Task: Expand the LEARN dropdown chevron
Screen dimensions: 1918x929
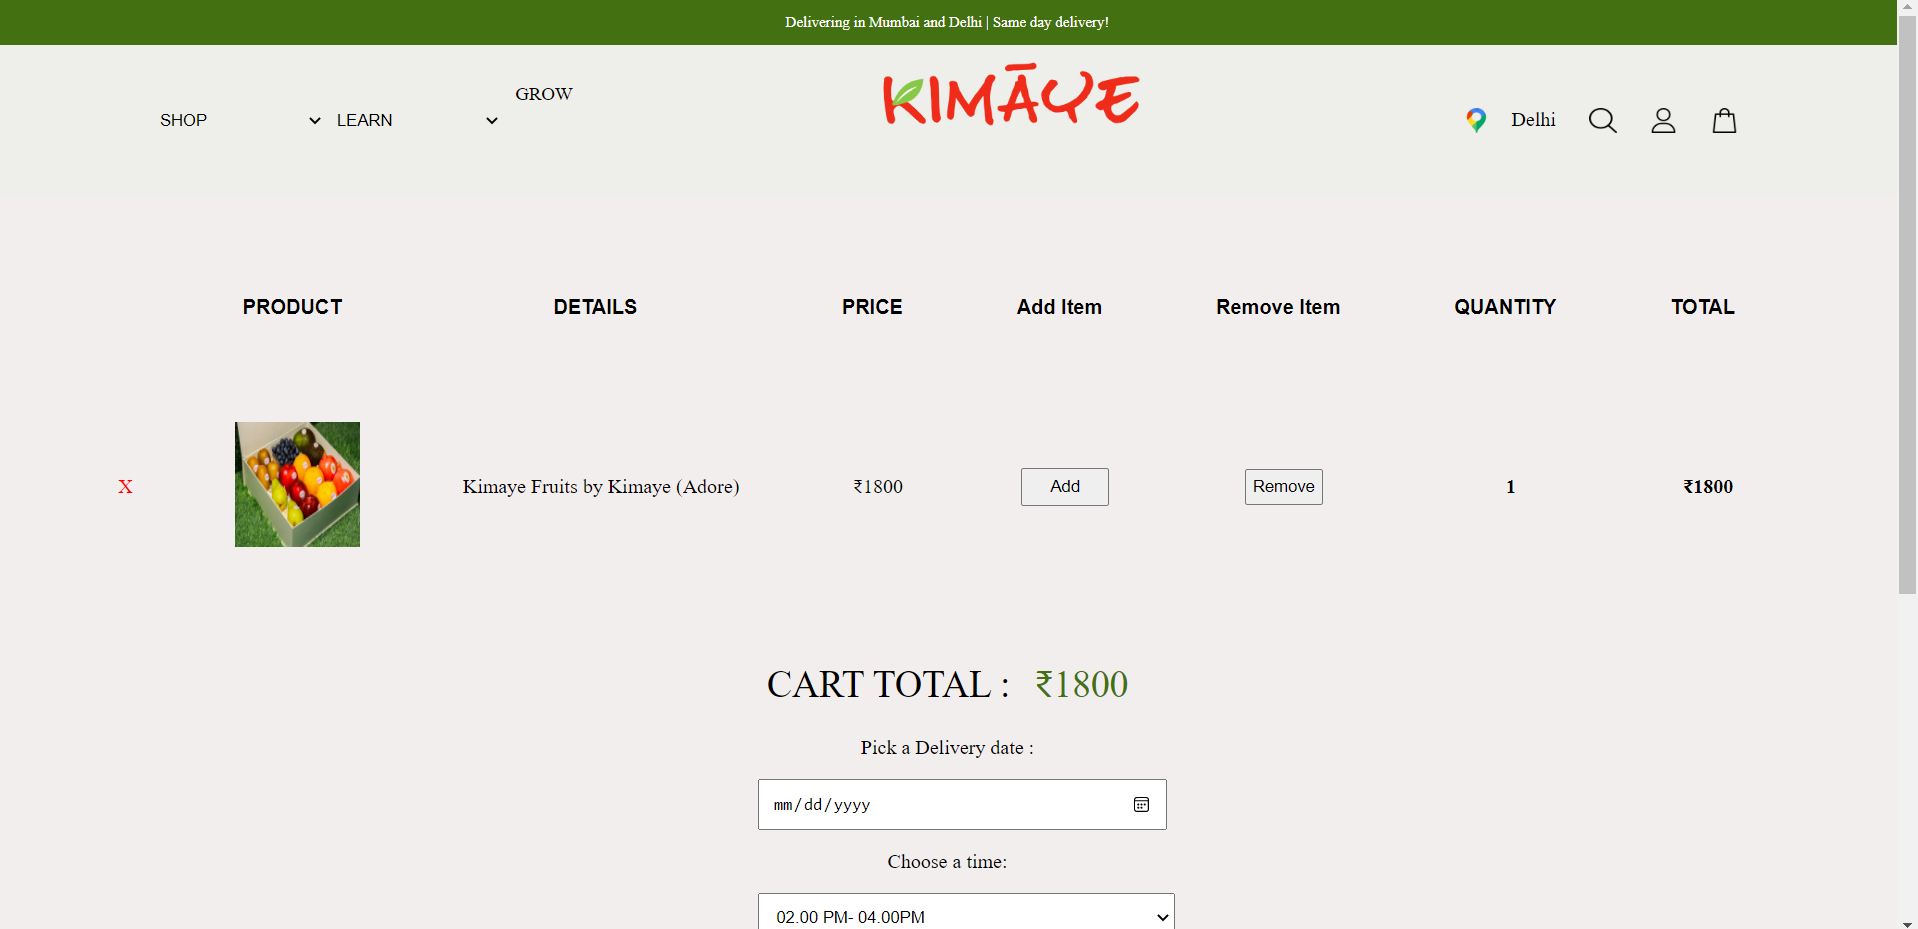Action: (x=492, y=121)
